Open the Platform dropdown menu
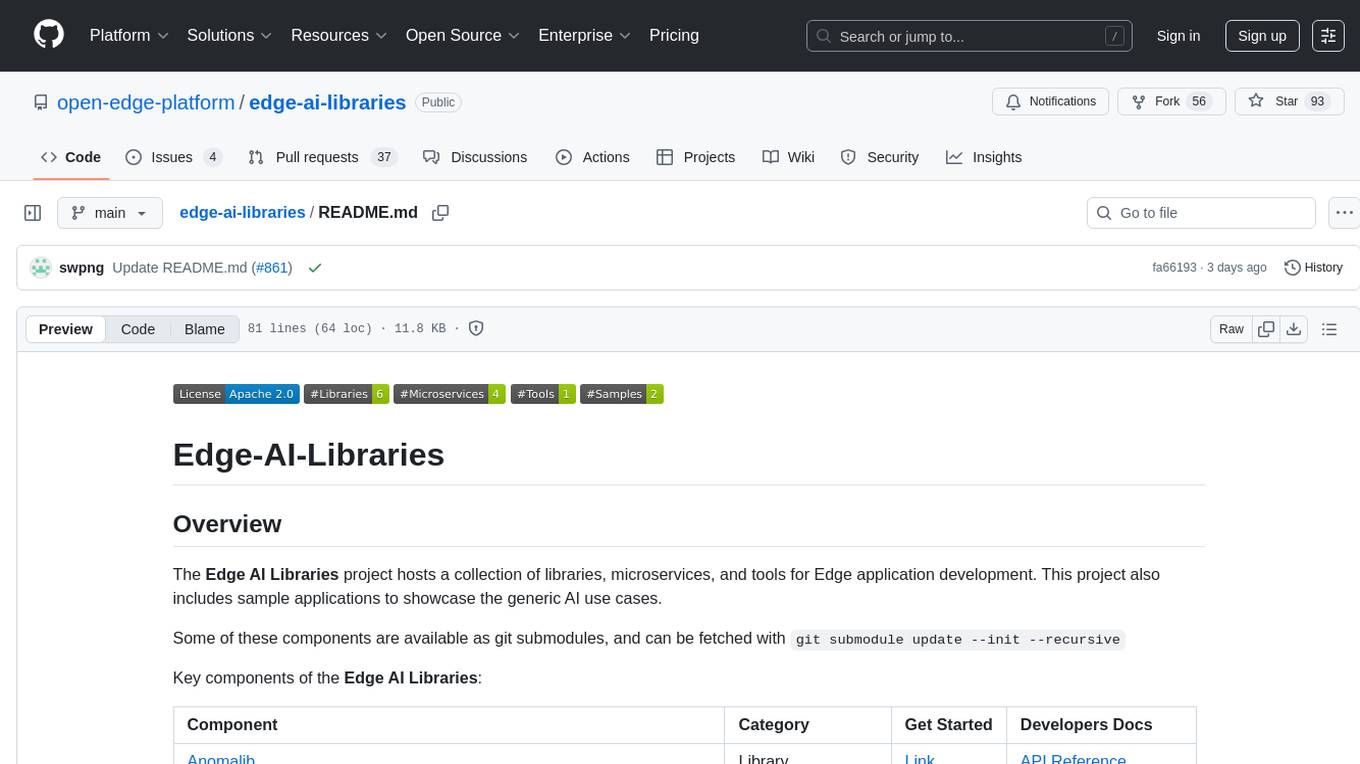Screen dimensions: 1360x764 (129, 35)
